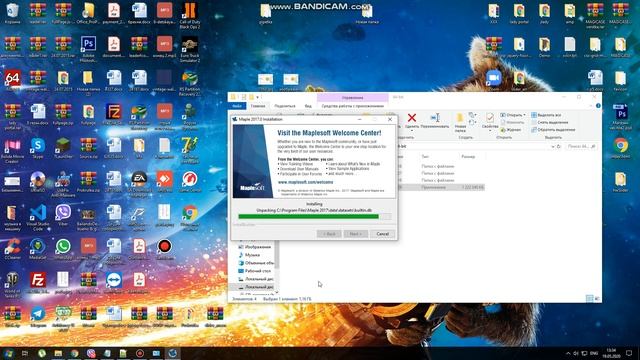
Task: Open Telegram desktop shortcut
Action: click(x=38, y=317)
